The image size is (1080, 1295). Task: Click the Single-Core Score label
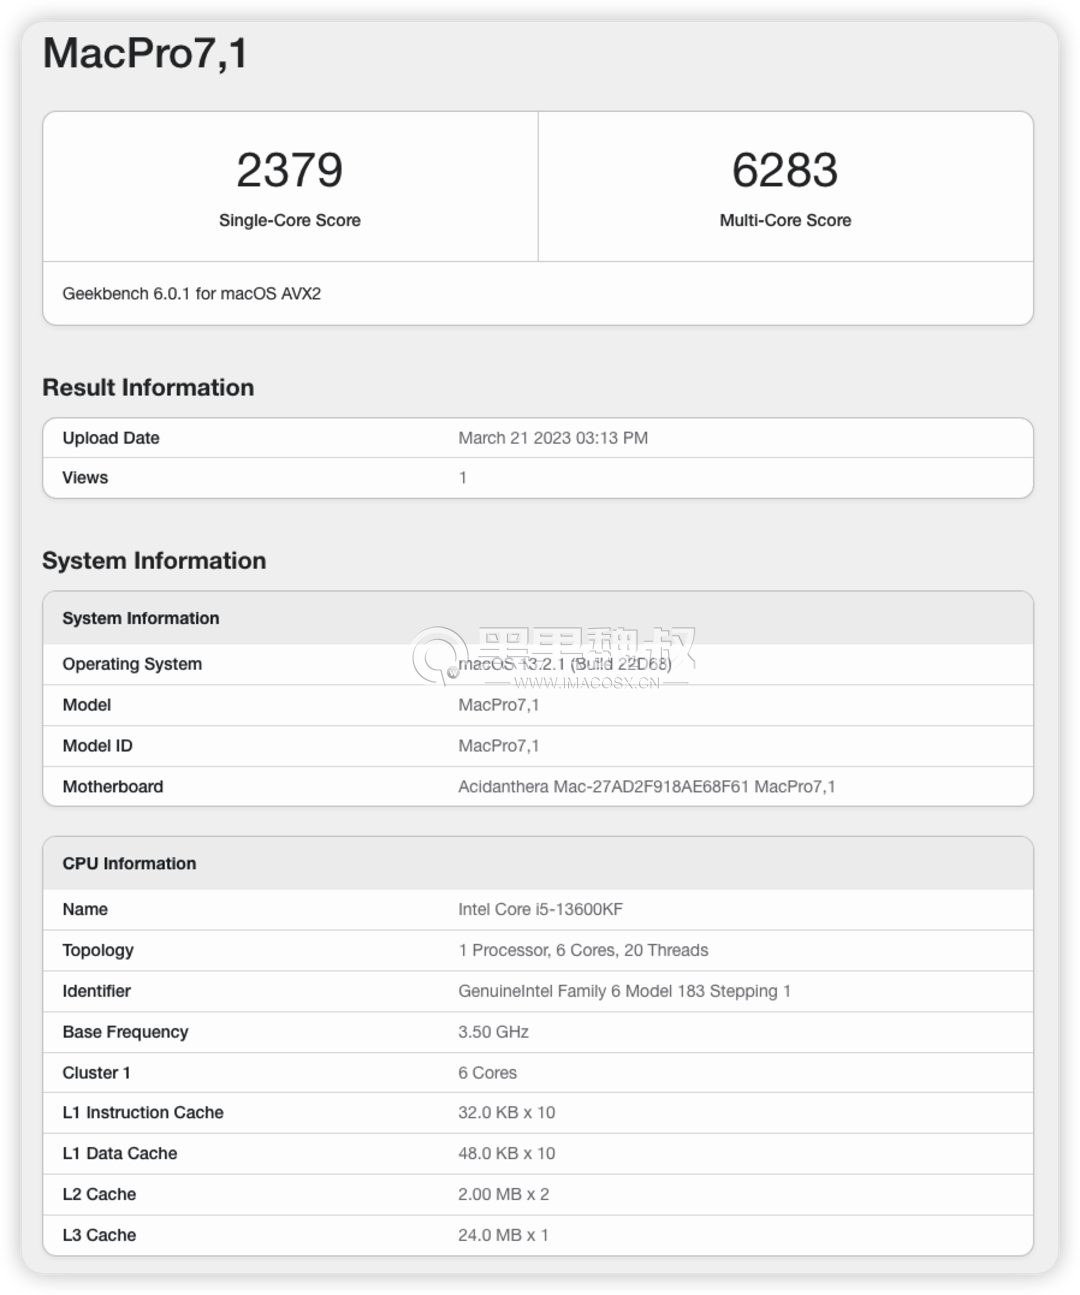tap(290, 220)
